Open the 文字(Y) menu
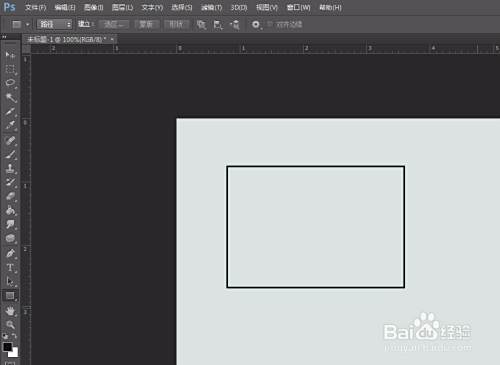The height and width of the screenshot is (365, 500). [152, 7]
